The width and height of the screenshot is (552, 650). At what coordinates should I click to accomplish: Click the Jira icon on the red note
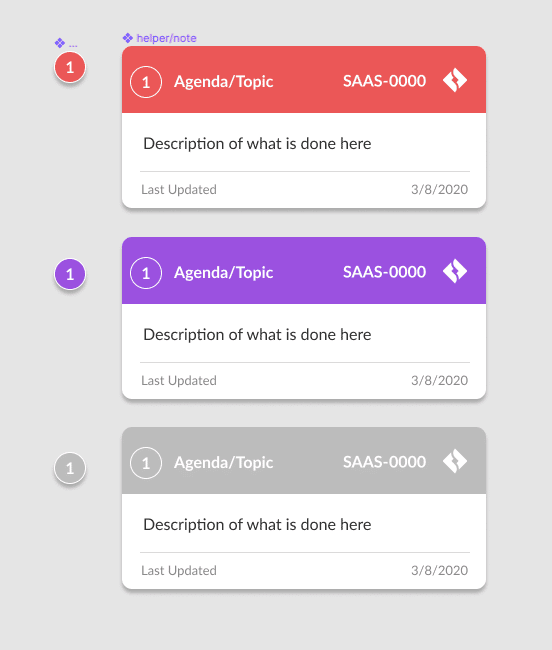tap(455, 80)
